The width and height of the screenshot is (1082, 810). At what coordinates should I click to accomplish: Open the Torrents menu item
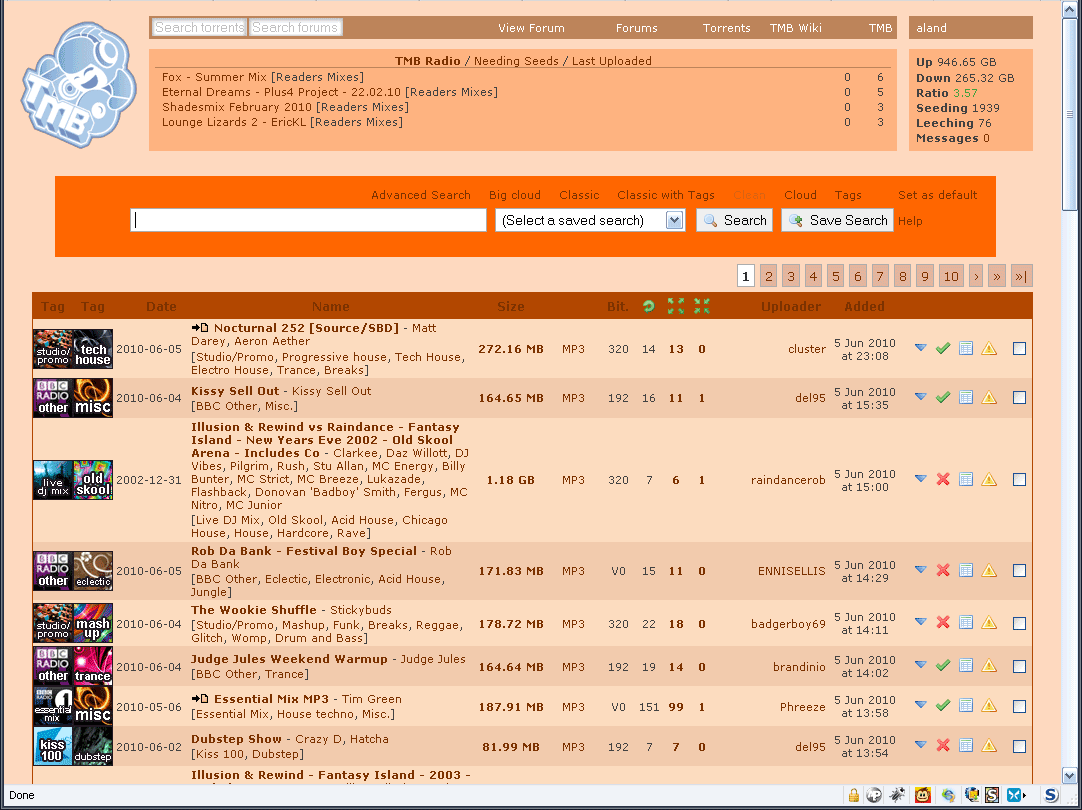726,28
